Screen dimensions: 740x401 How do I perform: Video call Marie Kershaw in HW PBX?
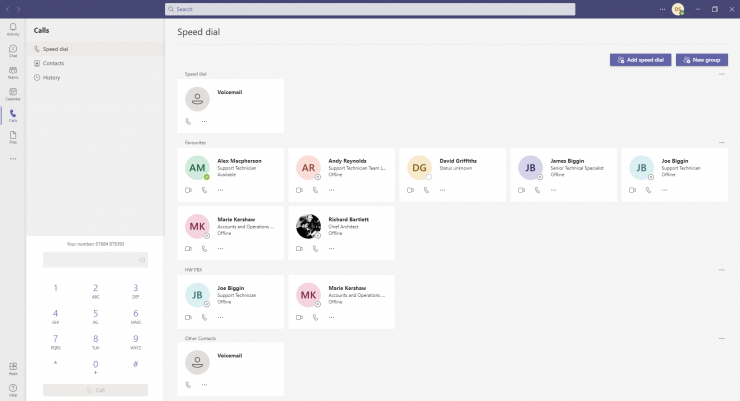pyautogui.click(x=299, y=317)
